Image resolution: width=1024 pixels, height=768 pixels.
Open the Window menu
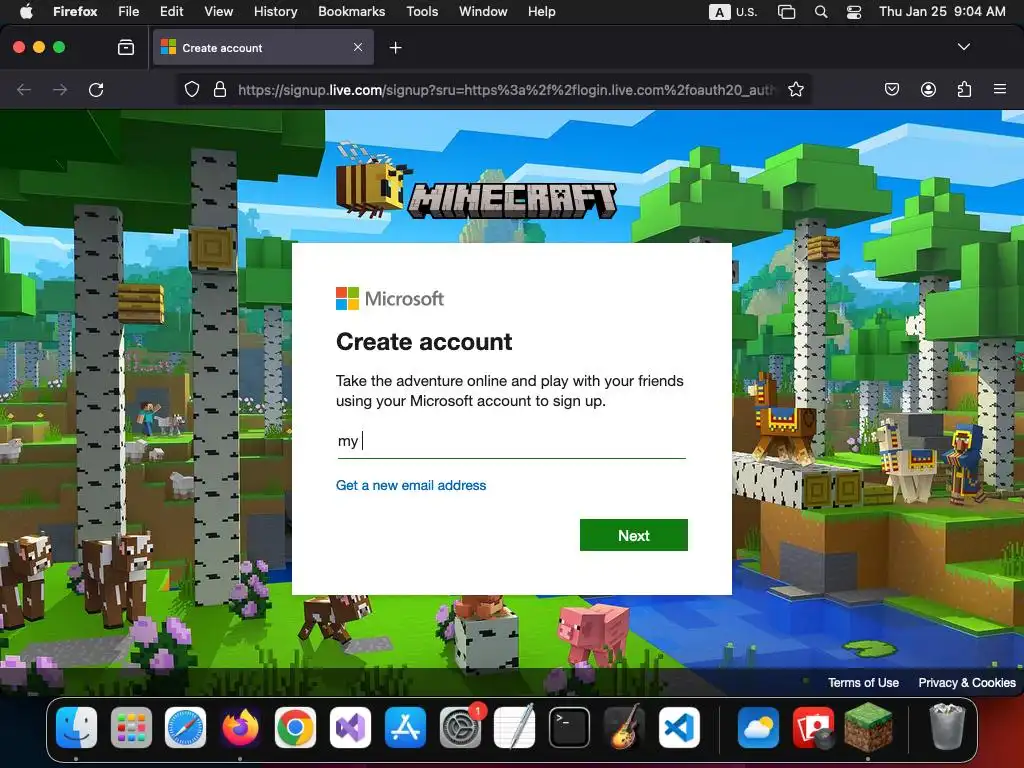pos(483,11)
